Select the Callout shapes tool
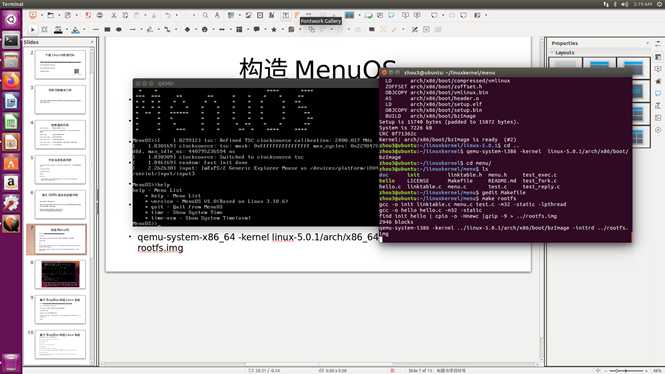 click(x=257, y=30)
